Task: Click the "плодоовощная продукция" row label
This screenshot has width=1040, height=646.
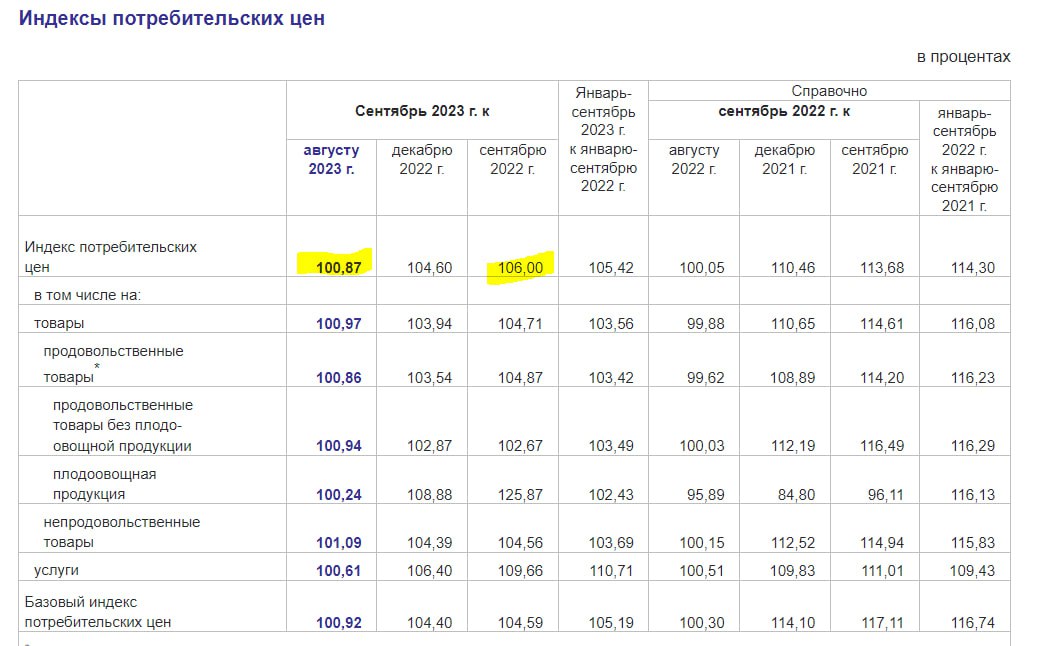Action: tap(104, 484)
